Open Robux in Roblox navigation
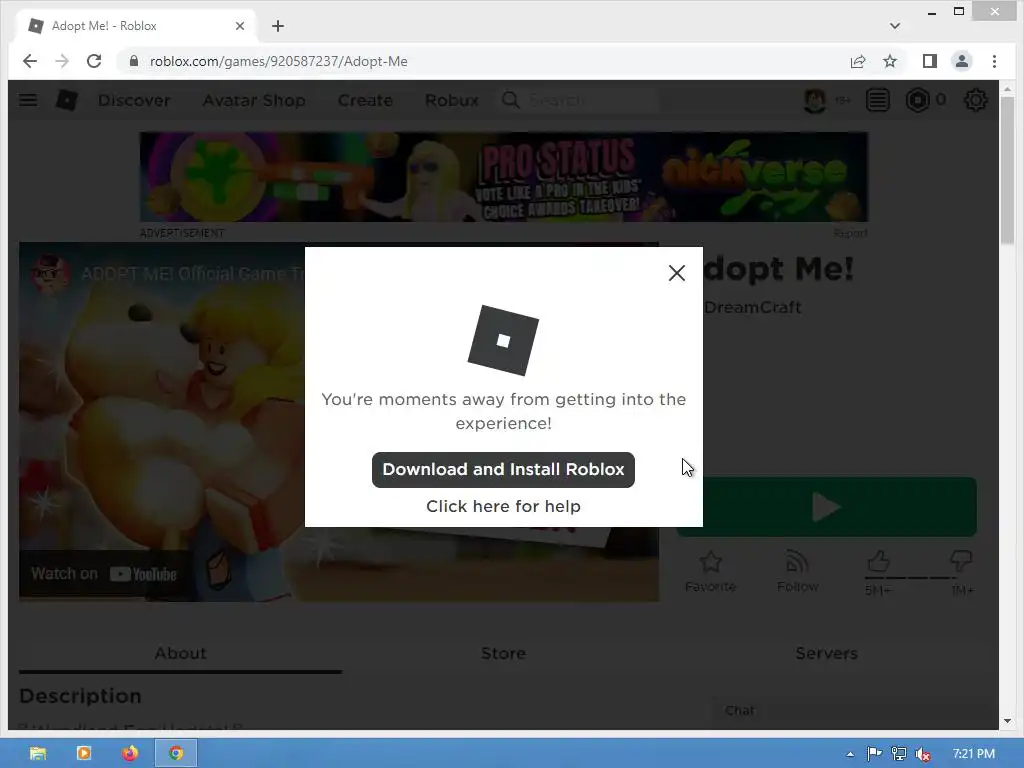Image resolution: width=1024 pixels, height=768 pixels. tap(451, 101)
